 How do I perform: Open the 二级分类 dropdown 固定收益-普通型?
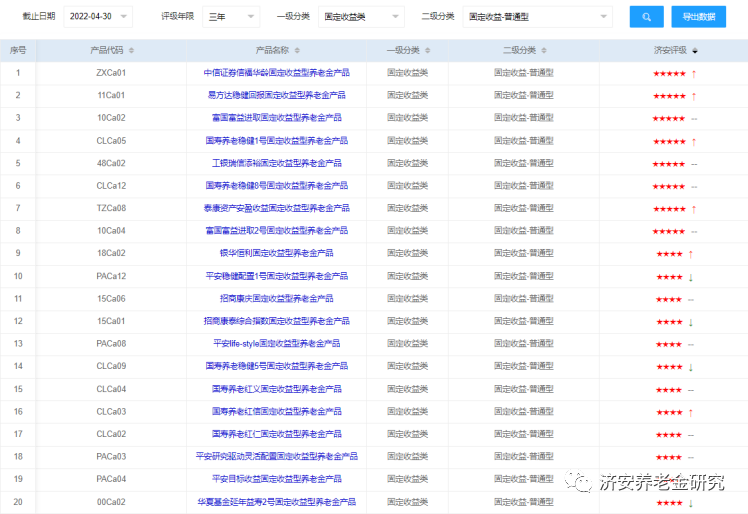click(538, 17)
